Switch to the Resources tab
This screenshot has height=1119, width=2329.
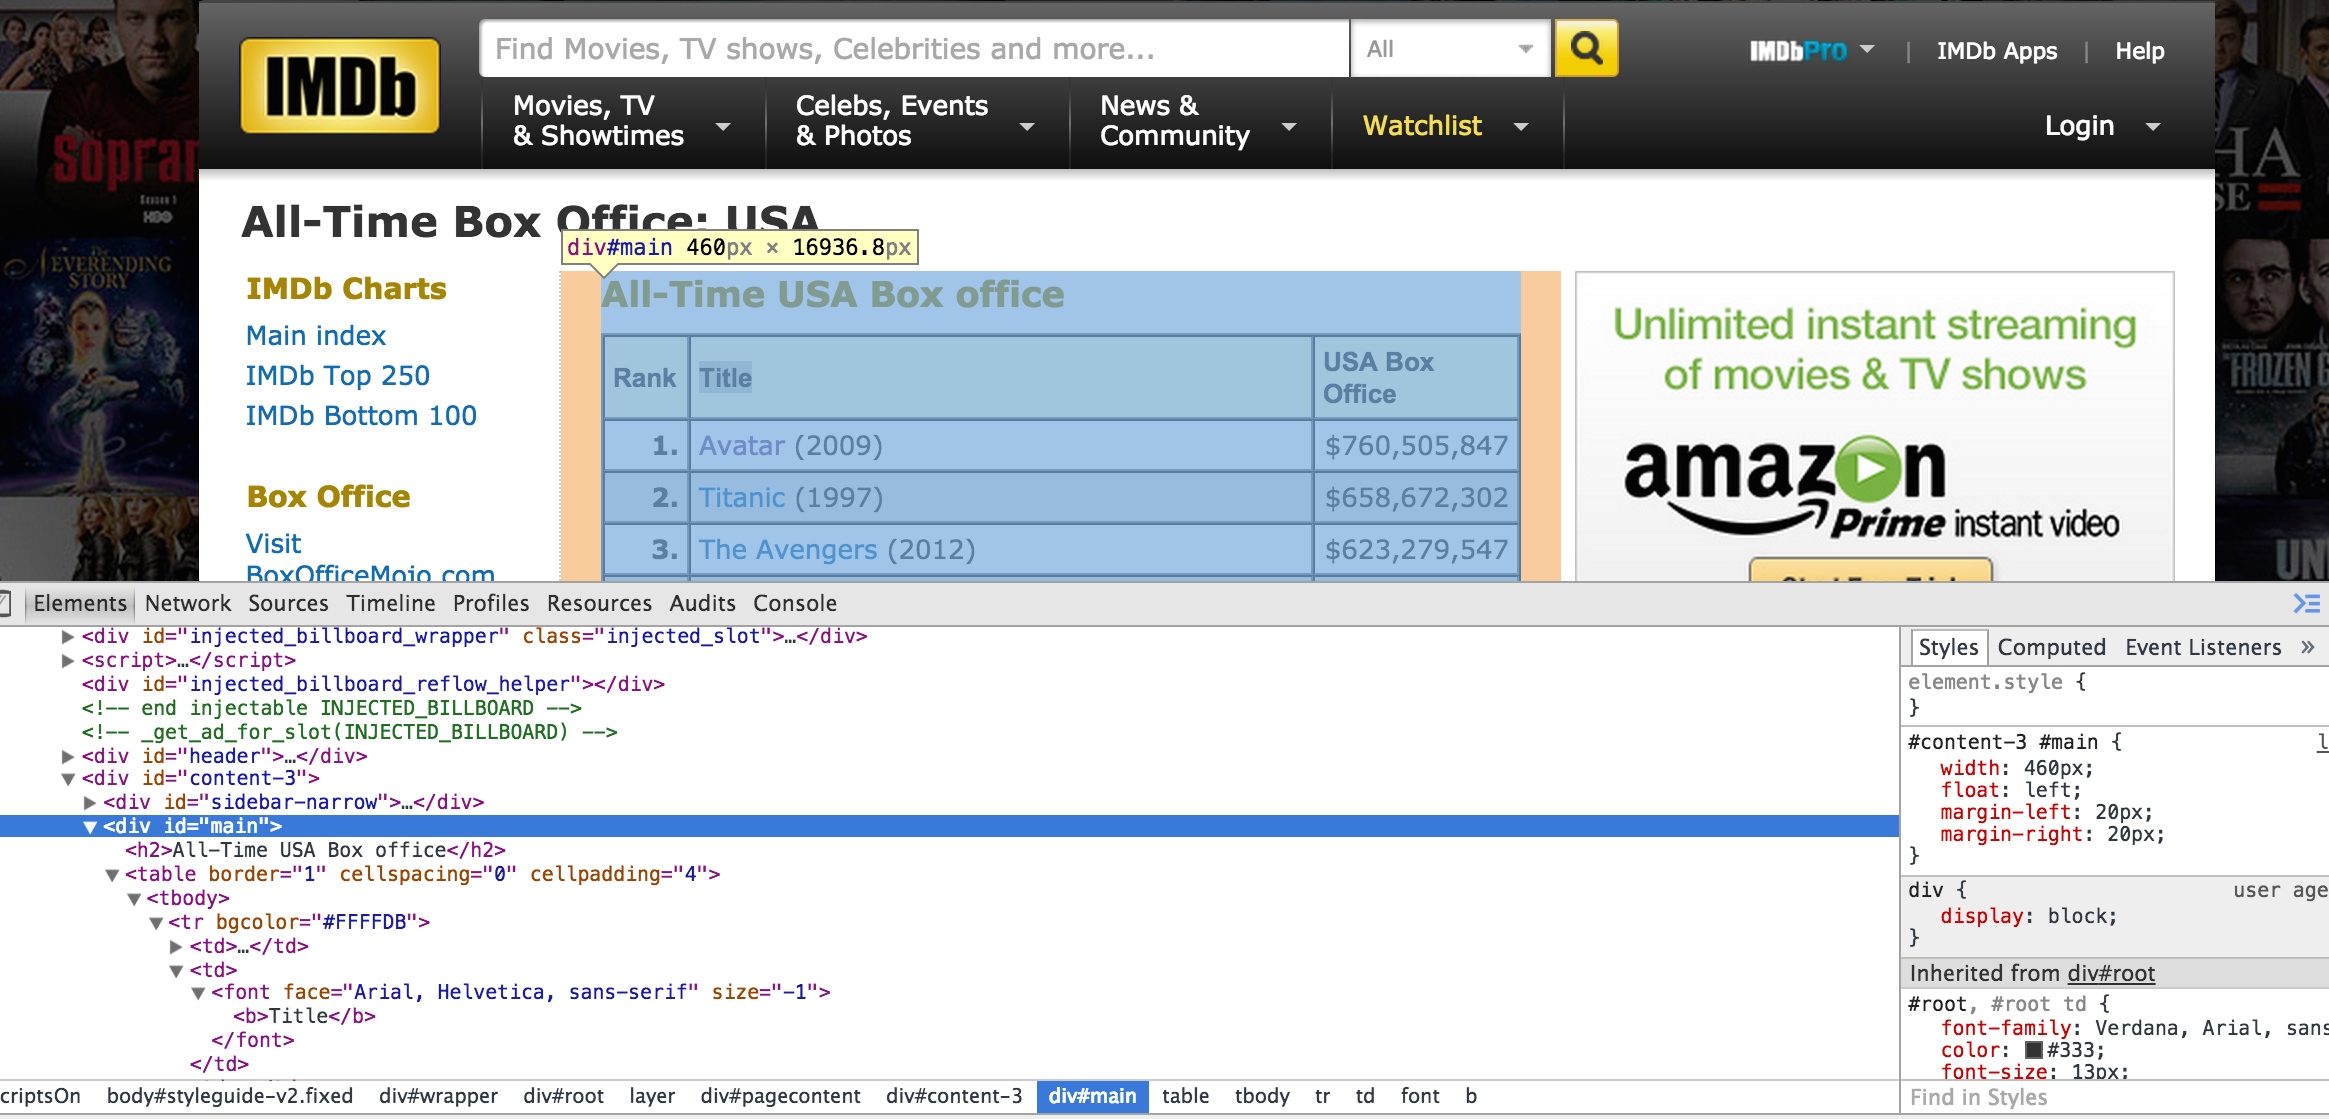599,603
